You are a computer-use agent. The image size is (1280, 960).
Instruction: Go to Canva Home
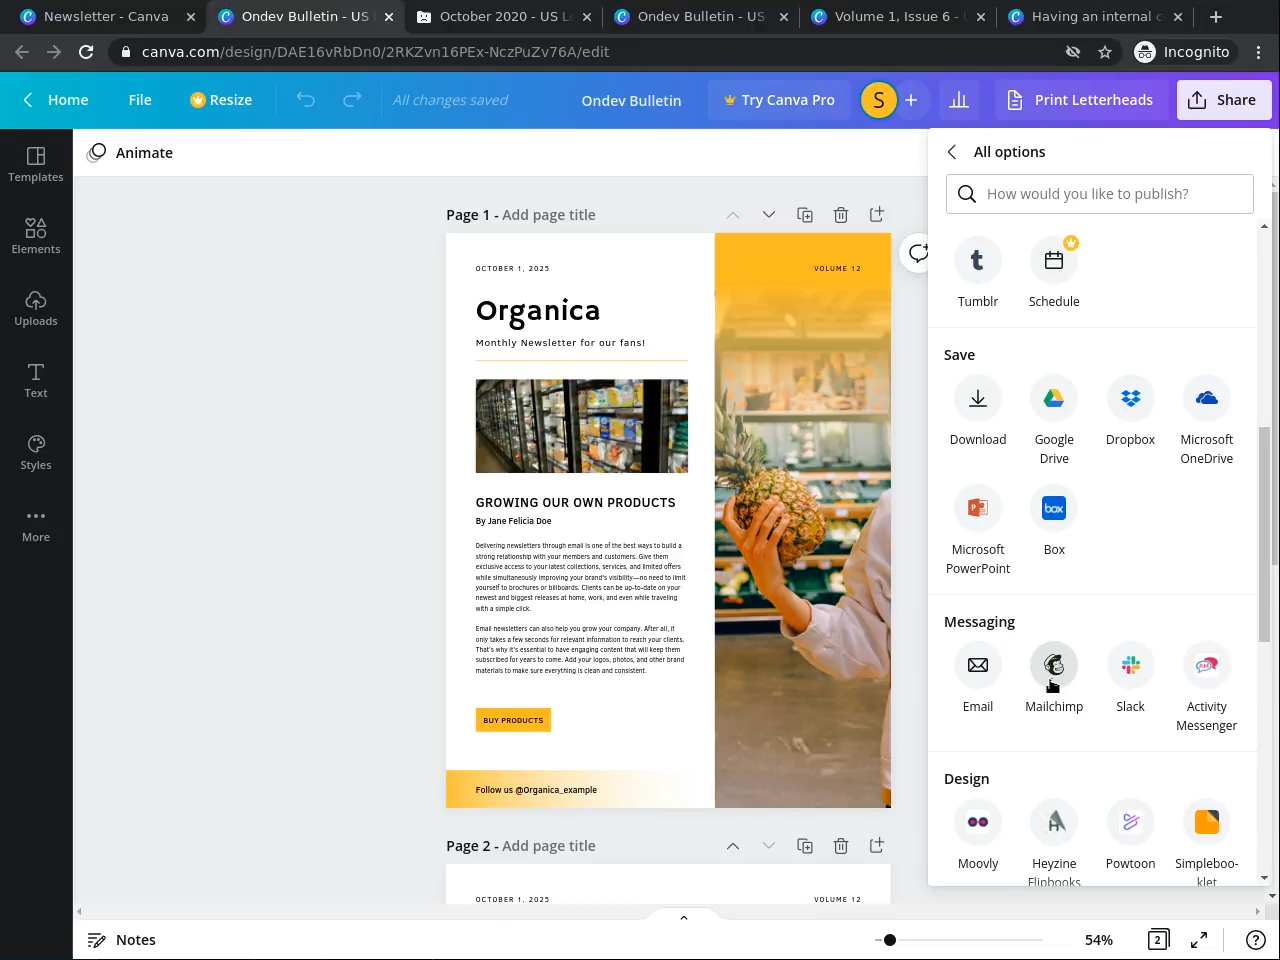56,100
